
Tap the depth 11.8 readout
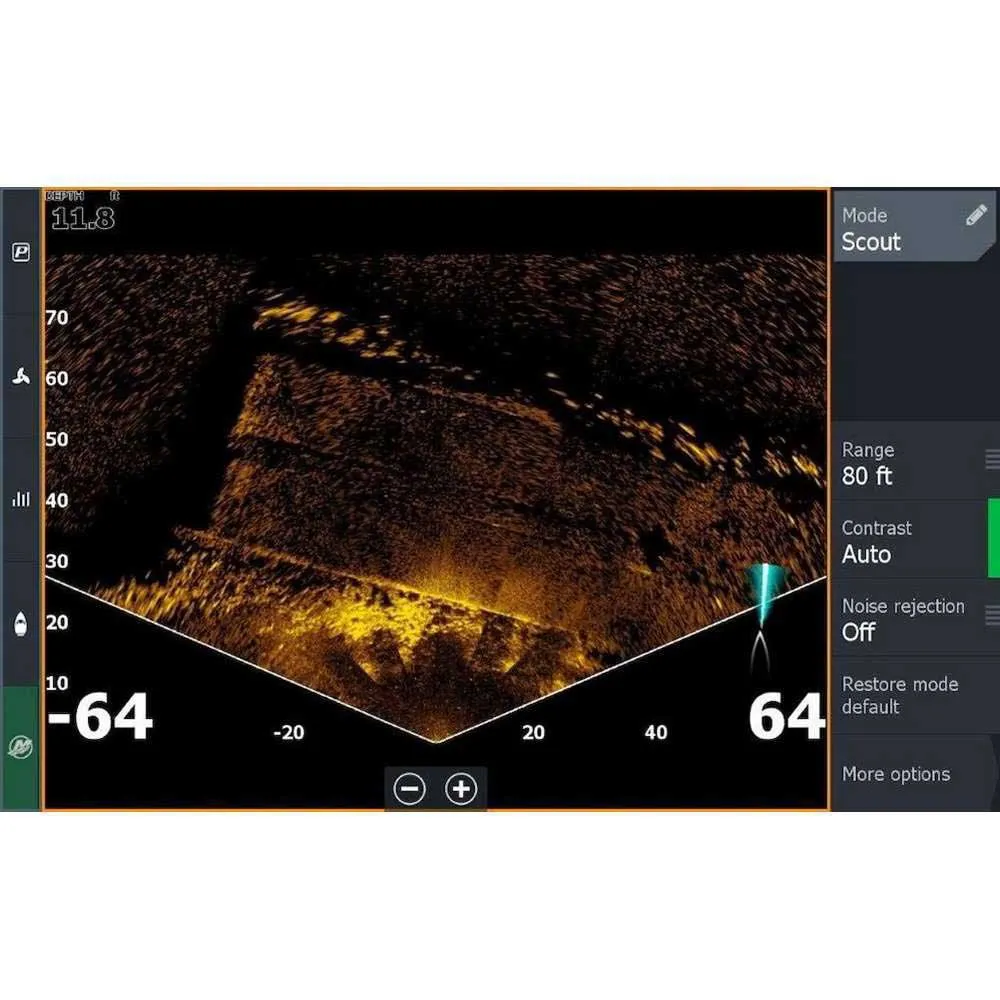click(82, 216)
